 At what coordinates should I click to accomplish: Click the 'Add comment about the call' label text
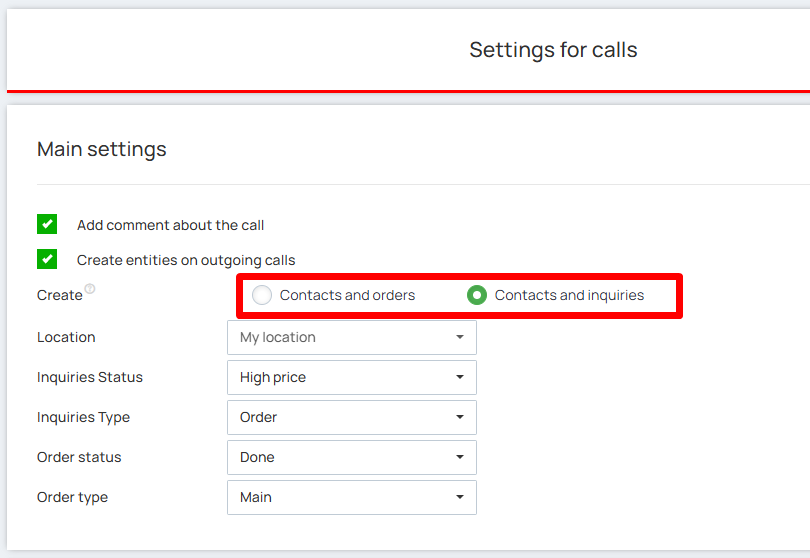click(170, 225)
